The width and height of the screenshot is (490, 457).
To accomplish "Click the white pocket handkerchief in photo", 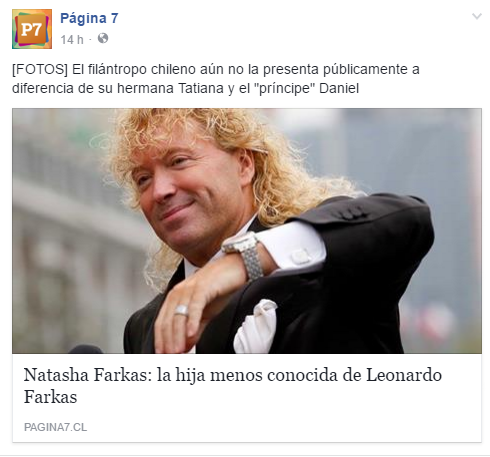I will point(256,327).
